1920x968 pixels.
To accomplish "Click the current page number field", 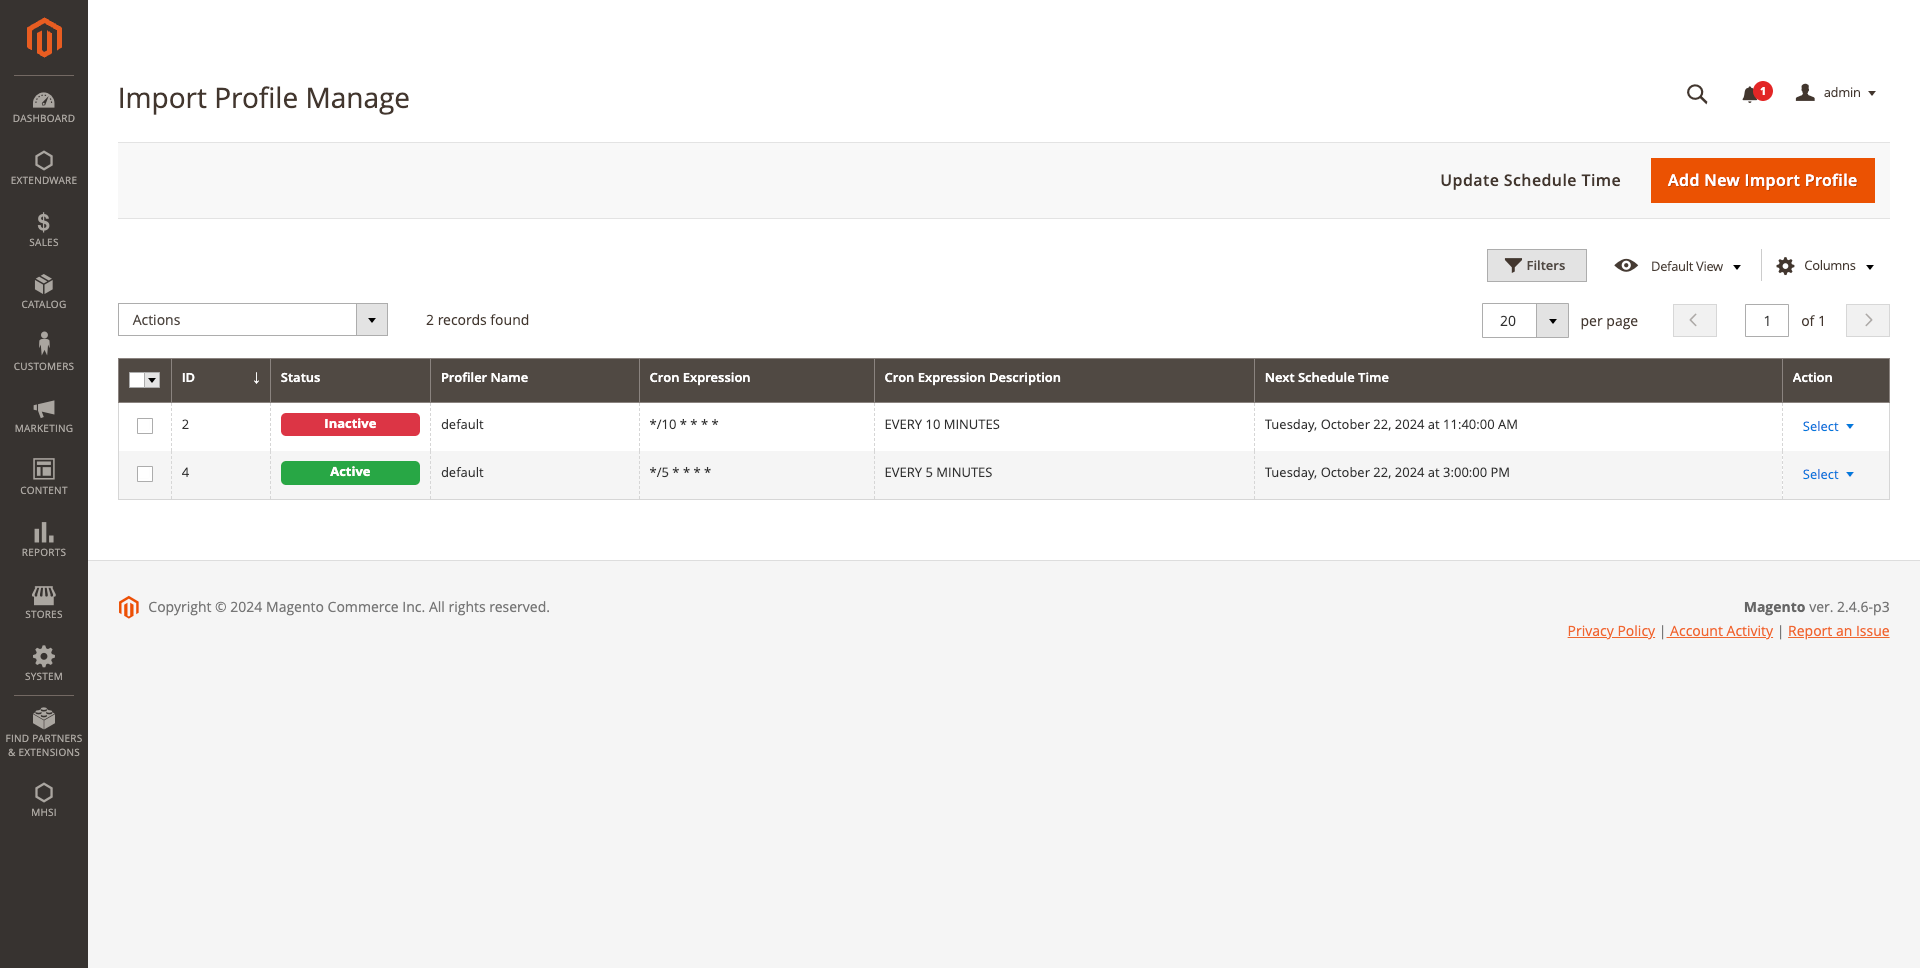I will [x=1766, y=321].
